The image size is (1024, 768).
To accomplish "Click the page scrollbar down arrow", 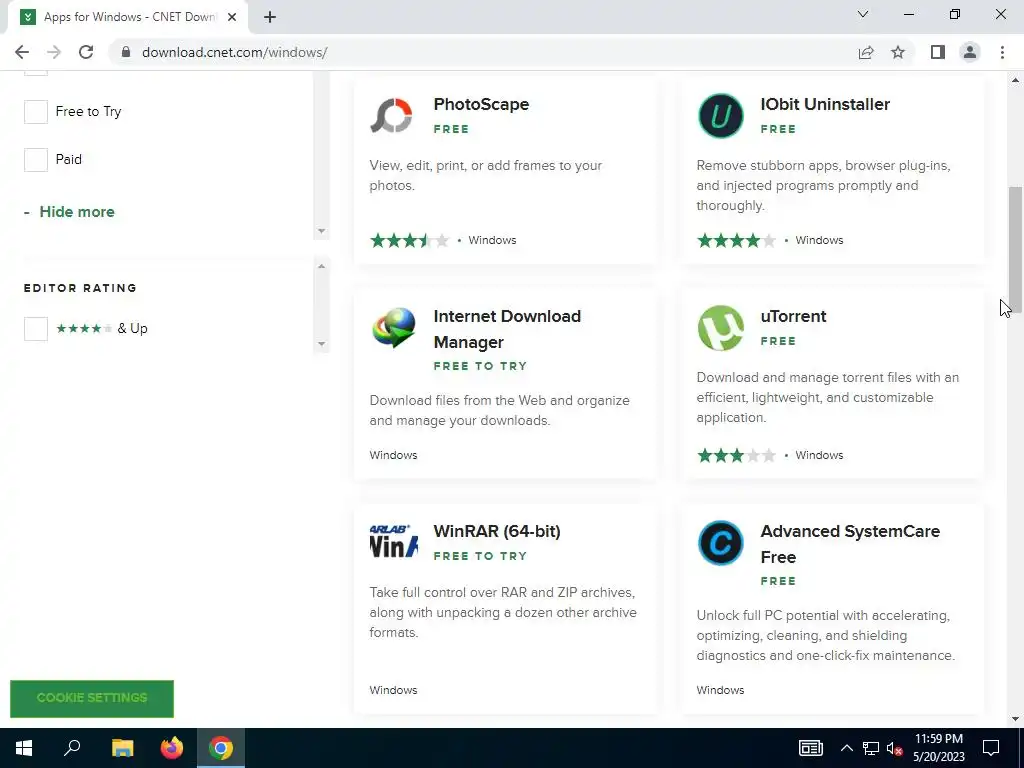I will (1015, 720).
